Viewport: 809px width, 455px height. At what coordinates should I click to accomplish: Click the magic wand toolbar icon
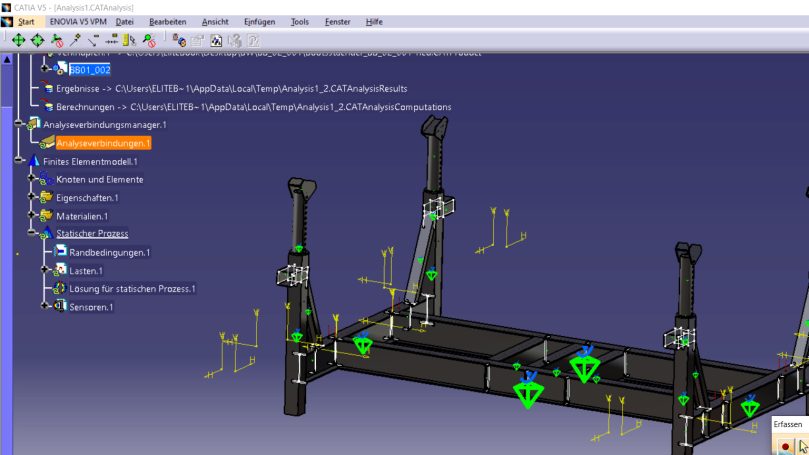tap(75, 41)
